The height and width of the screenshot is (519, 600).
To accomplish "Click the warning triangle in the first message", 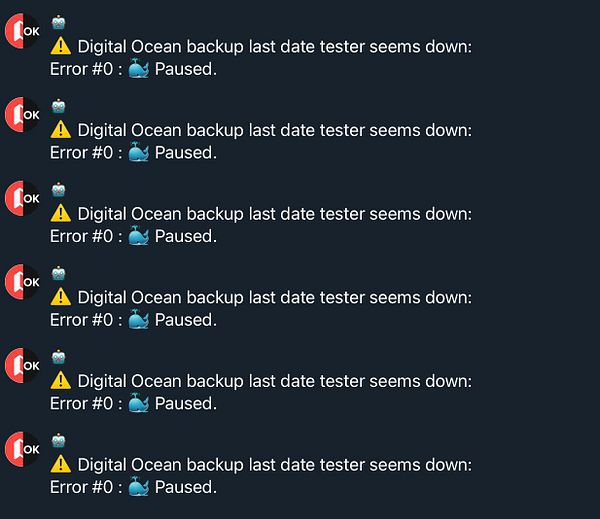I will click(60, 46).
